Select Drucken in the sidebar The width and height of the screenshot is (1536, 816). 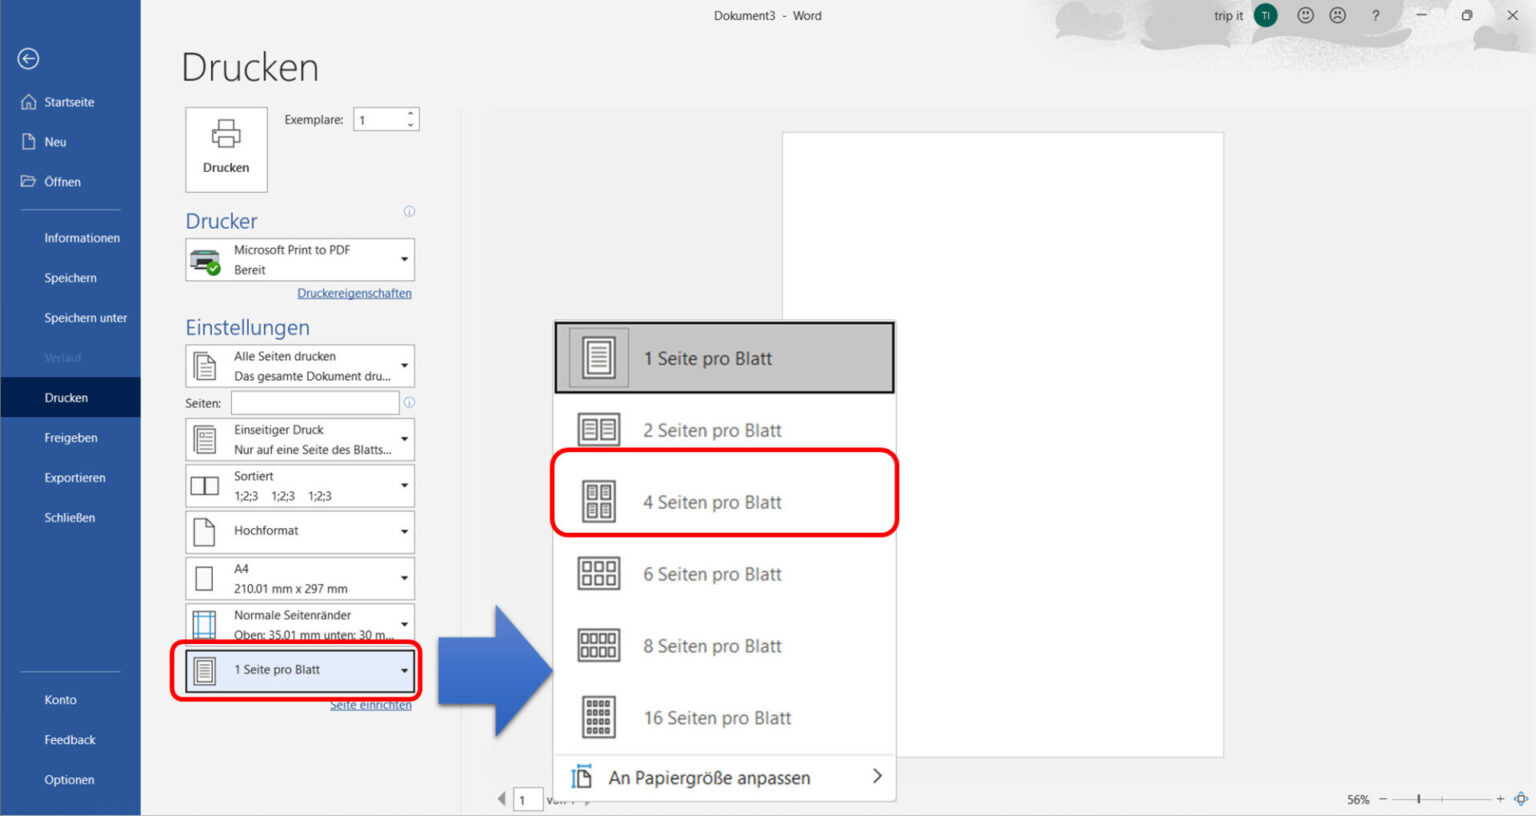point(70,398)
